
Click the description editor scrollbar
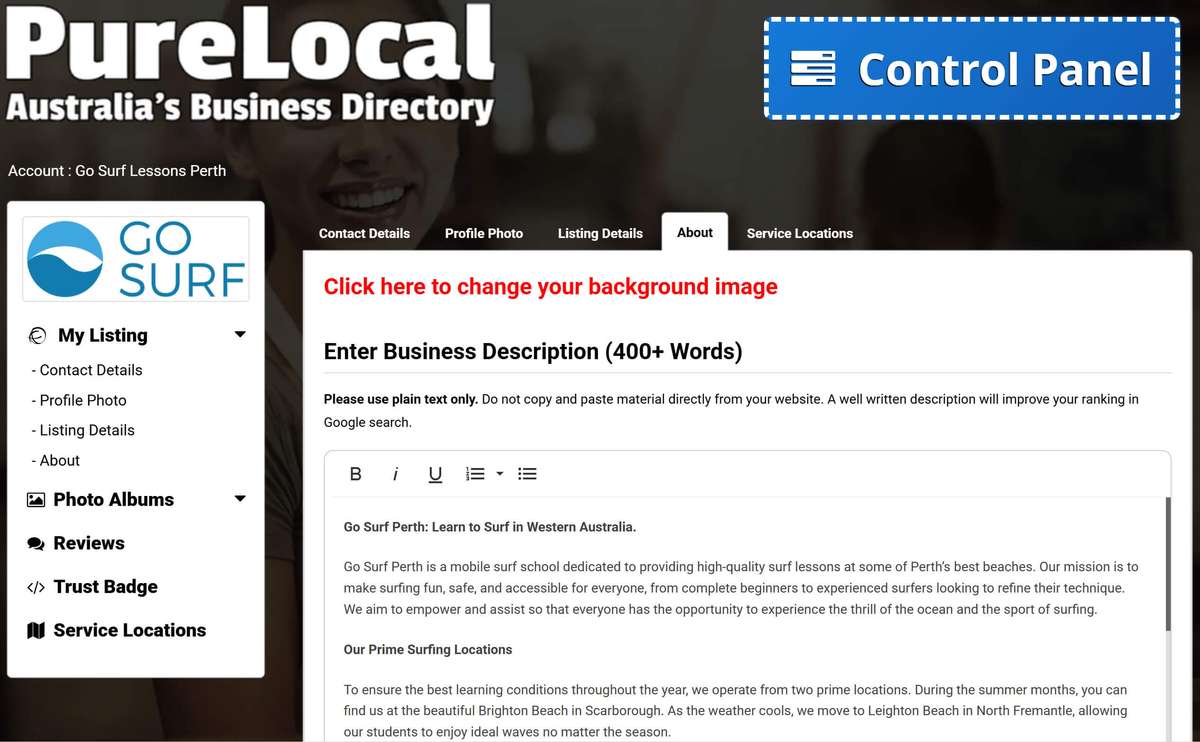(1167, 565)
